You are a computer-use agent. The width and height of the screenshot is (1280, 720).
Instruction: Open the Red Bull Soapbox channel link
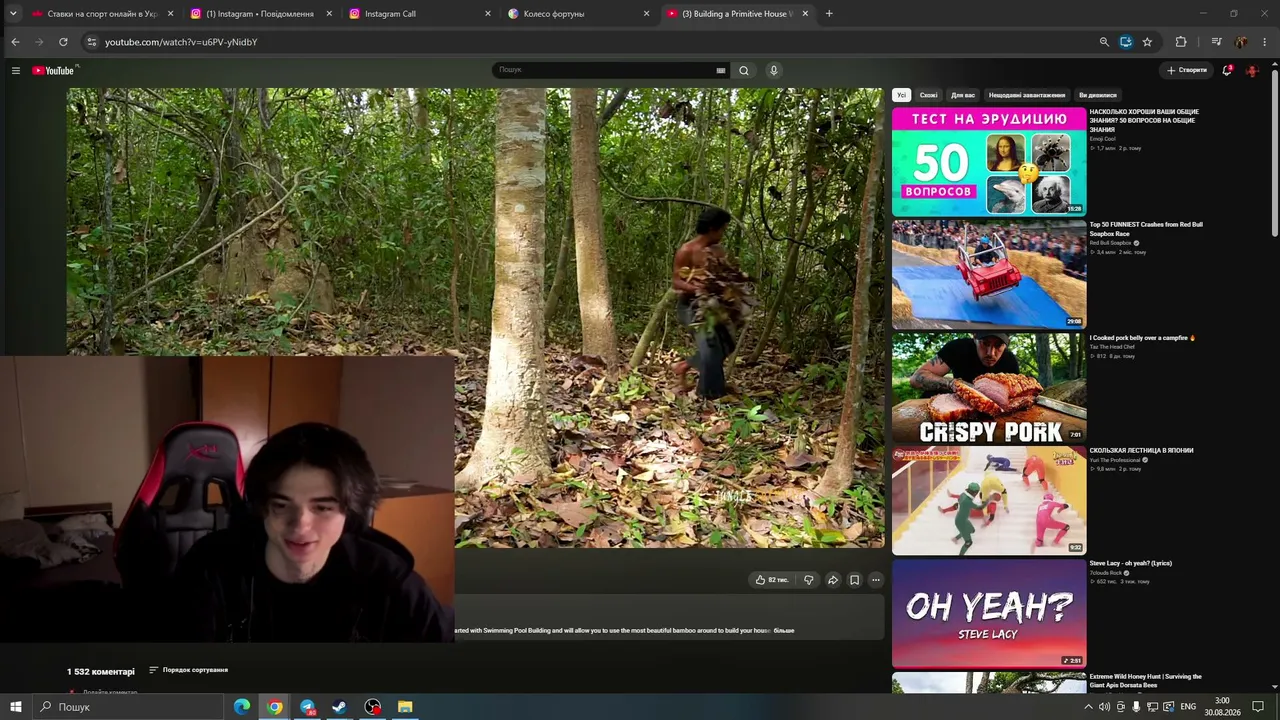[1111, 243]
